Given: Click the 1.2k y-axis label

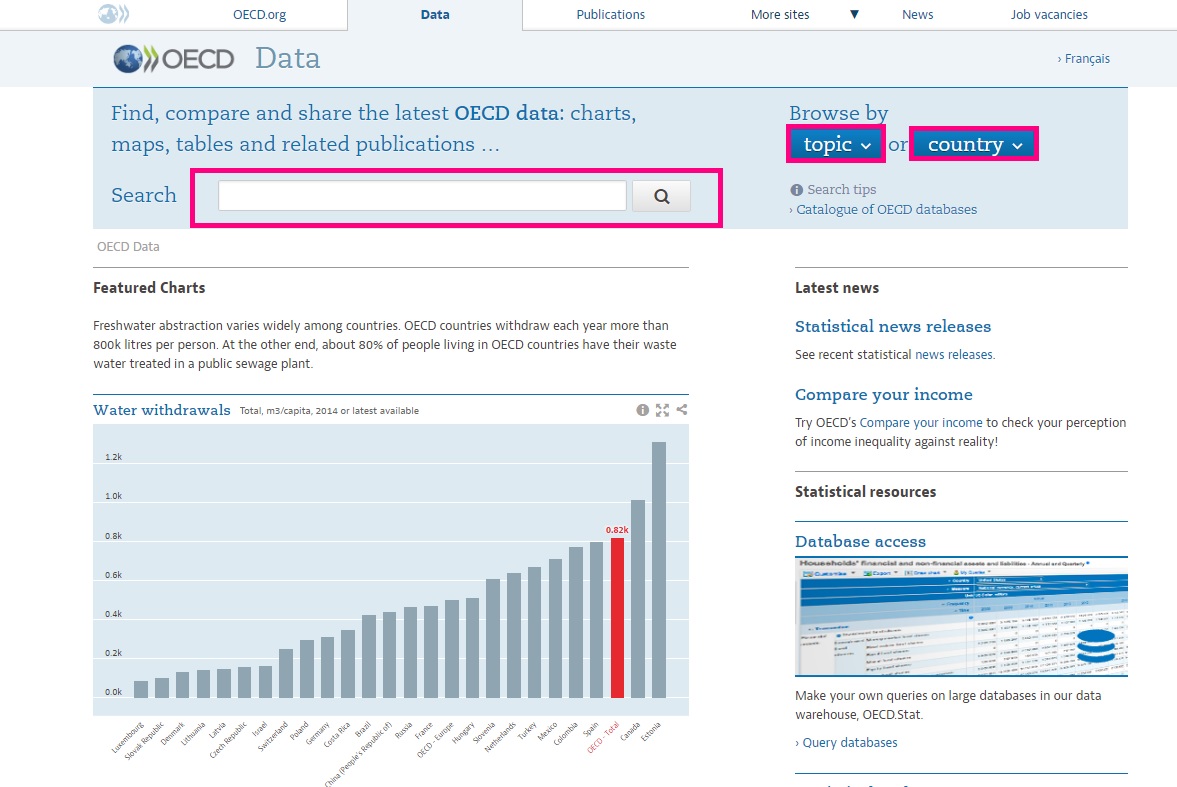Looking at the screenshot, I should point(113,457).
